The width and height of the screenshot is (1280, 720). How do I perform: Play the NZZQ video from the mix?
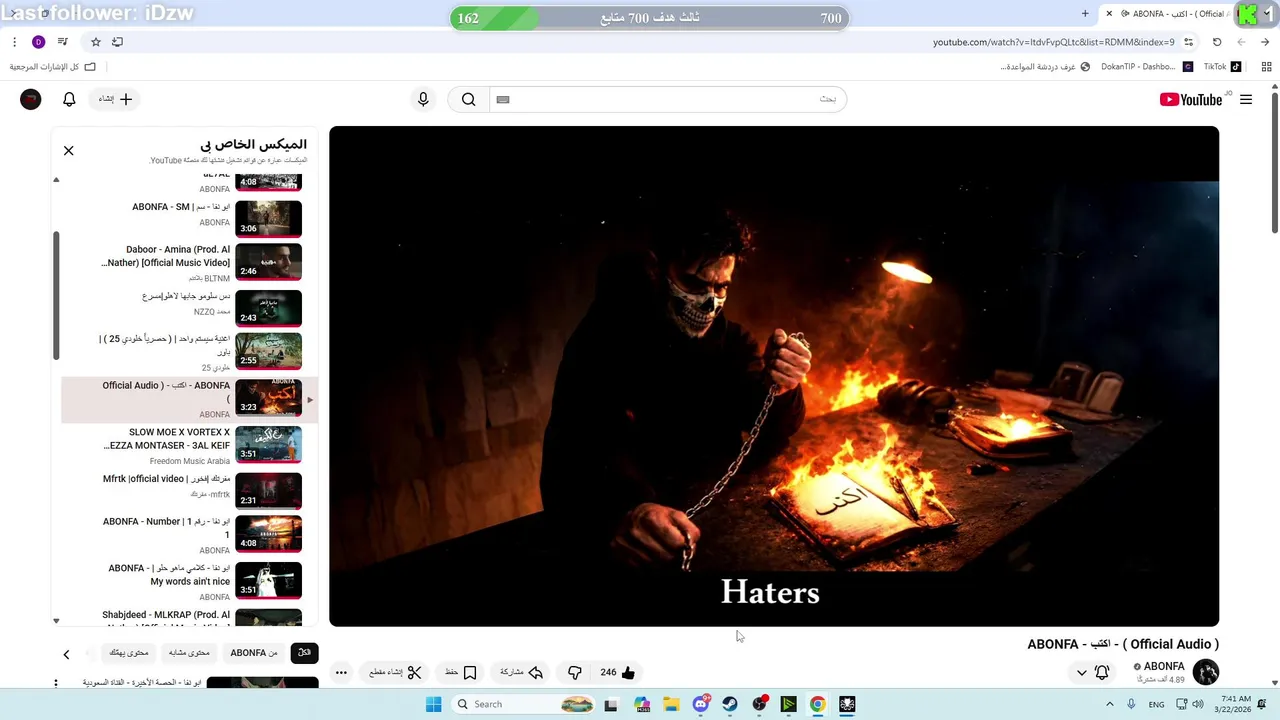tap(190, 308)
